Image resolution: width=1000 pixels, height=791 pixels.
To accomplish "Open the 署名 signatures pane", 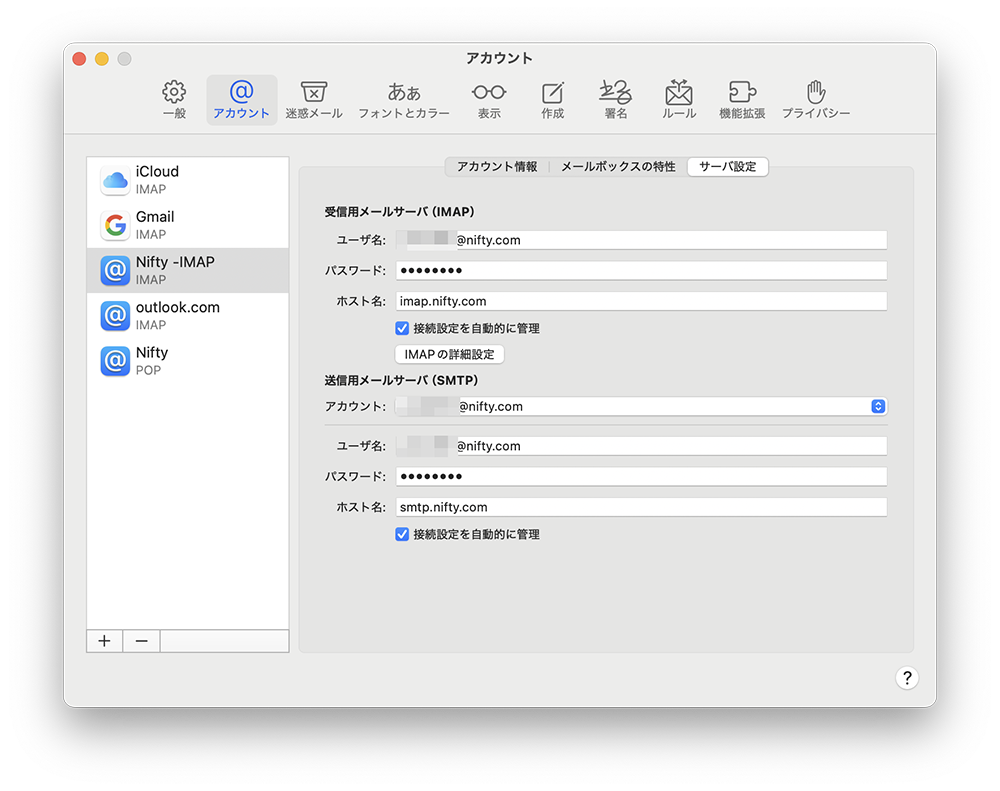I will pos(615,100).
